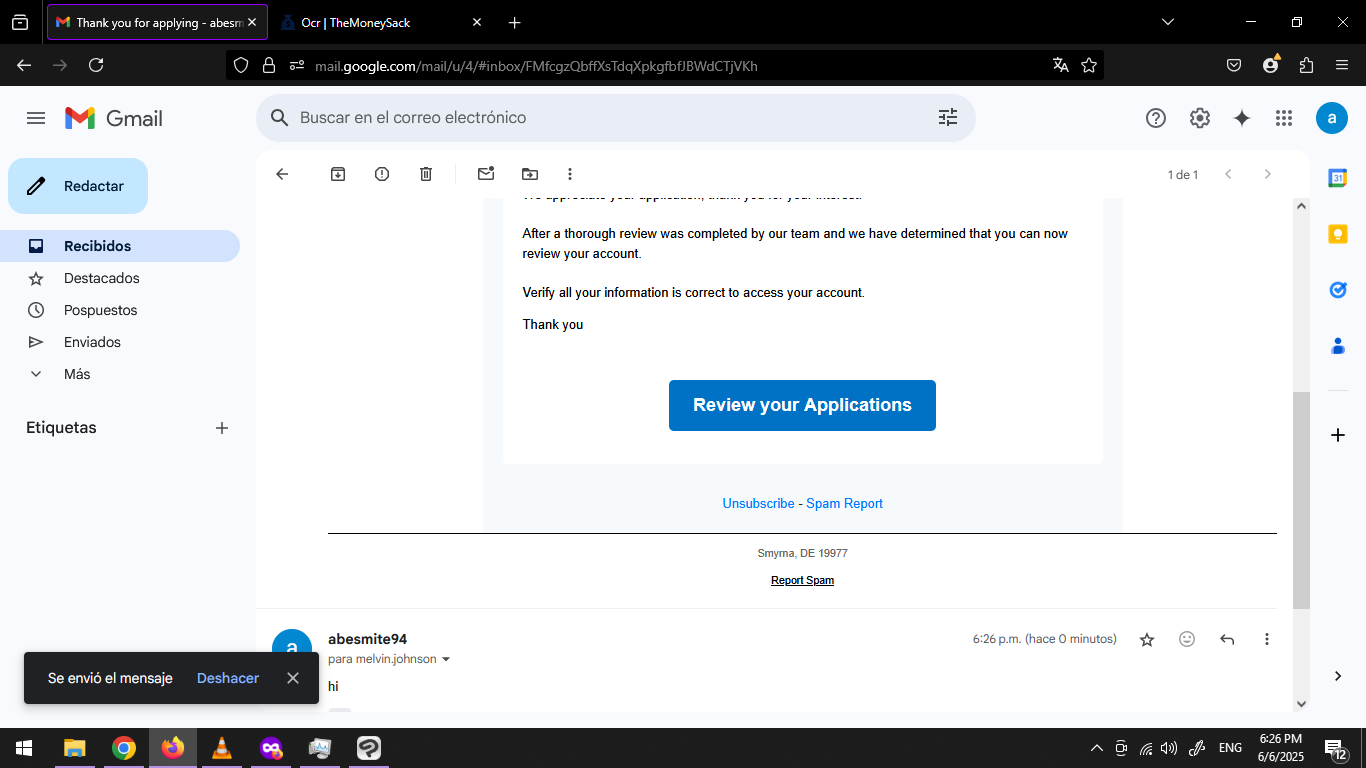Open Gmail settings gear
1366x768 pixels.
pos(1200,118)
